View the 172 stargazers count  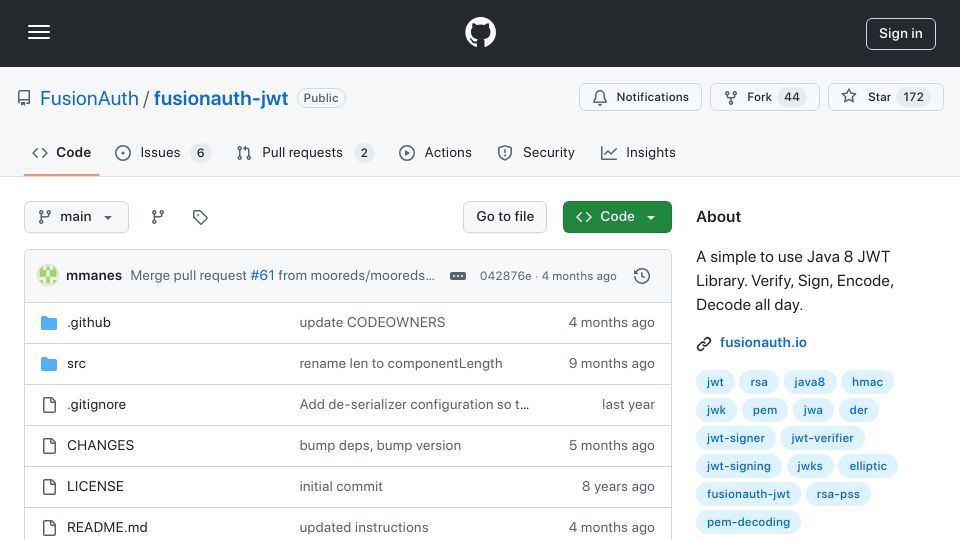click(913, 97)
